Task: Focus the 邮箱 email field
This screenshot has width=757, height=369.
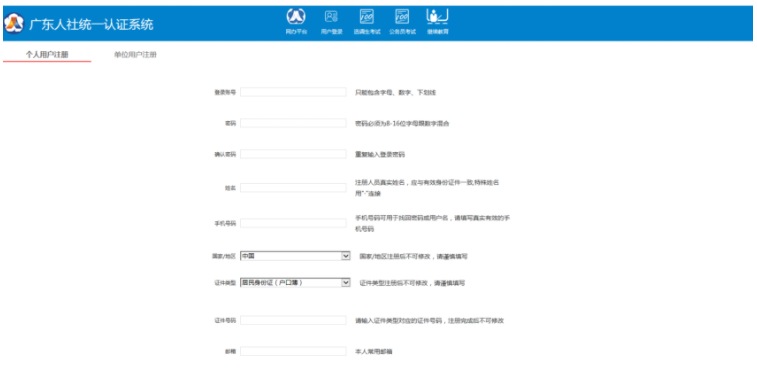Action: coord(293,351)
